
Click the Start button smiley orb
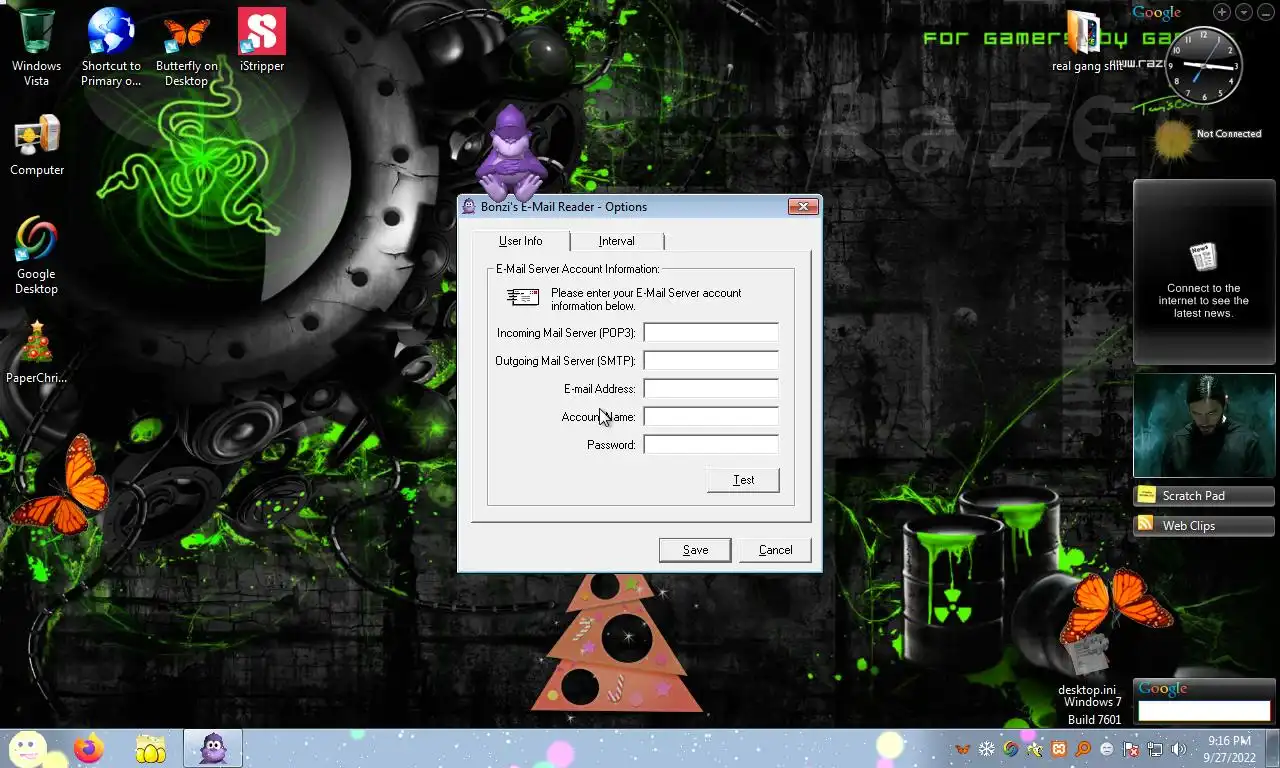tap(28, 748)
